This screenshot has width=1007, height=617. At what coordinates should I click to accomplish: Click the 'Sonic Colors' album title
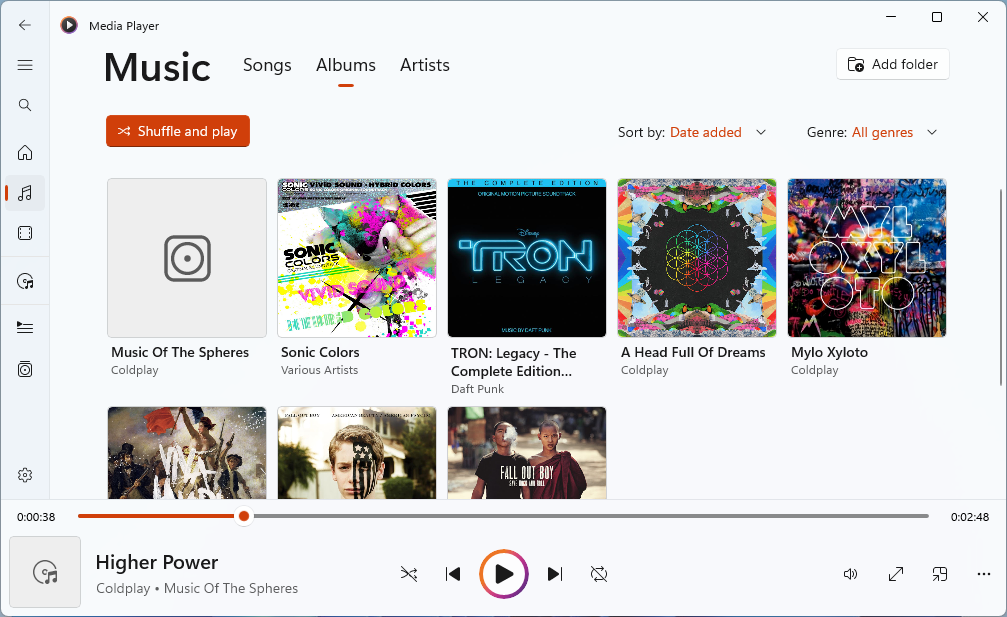coord(320,352)
